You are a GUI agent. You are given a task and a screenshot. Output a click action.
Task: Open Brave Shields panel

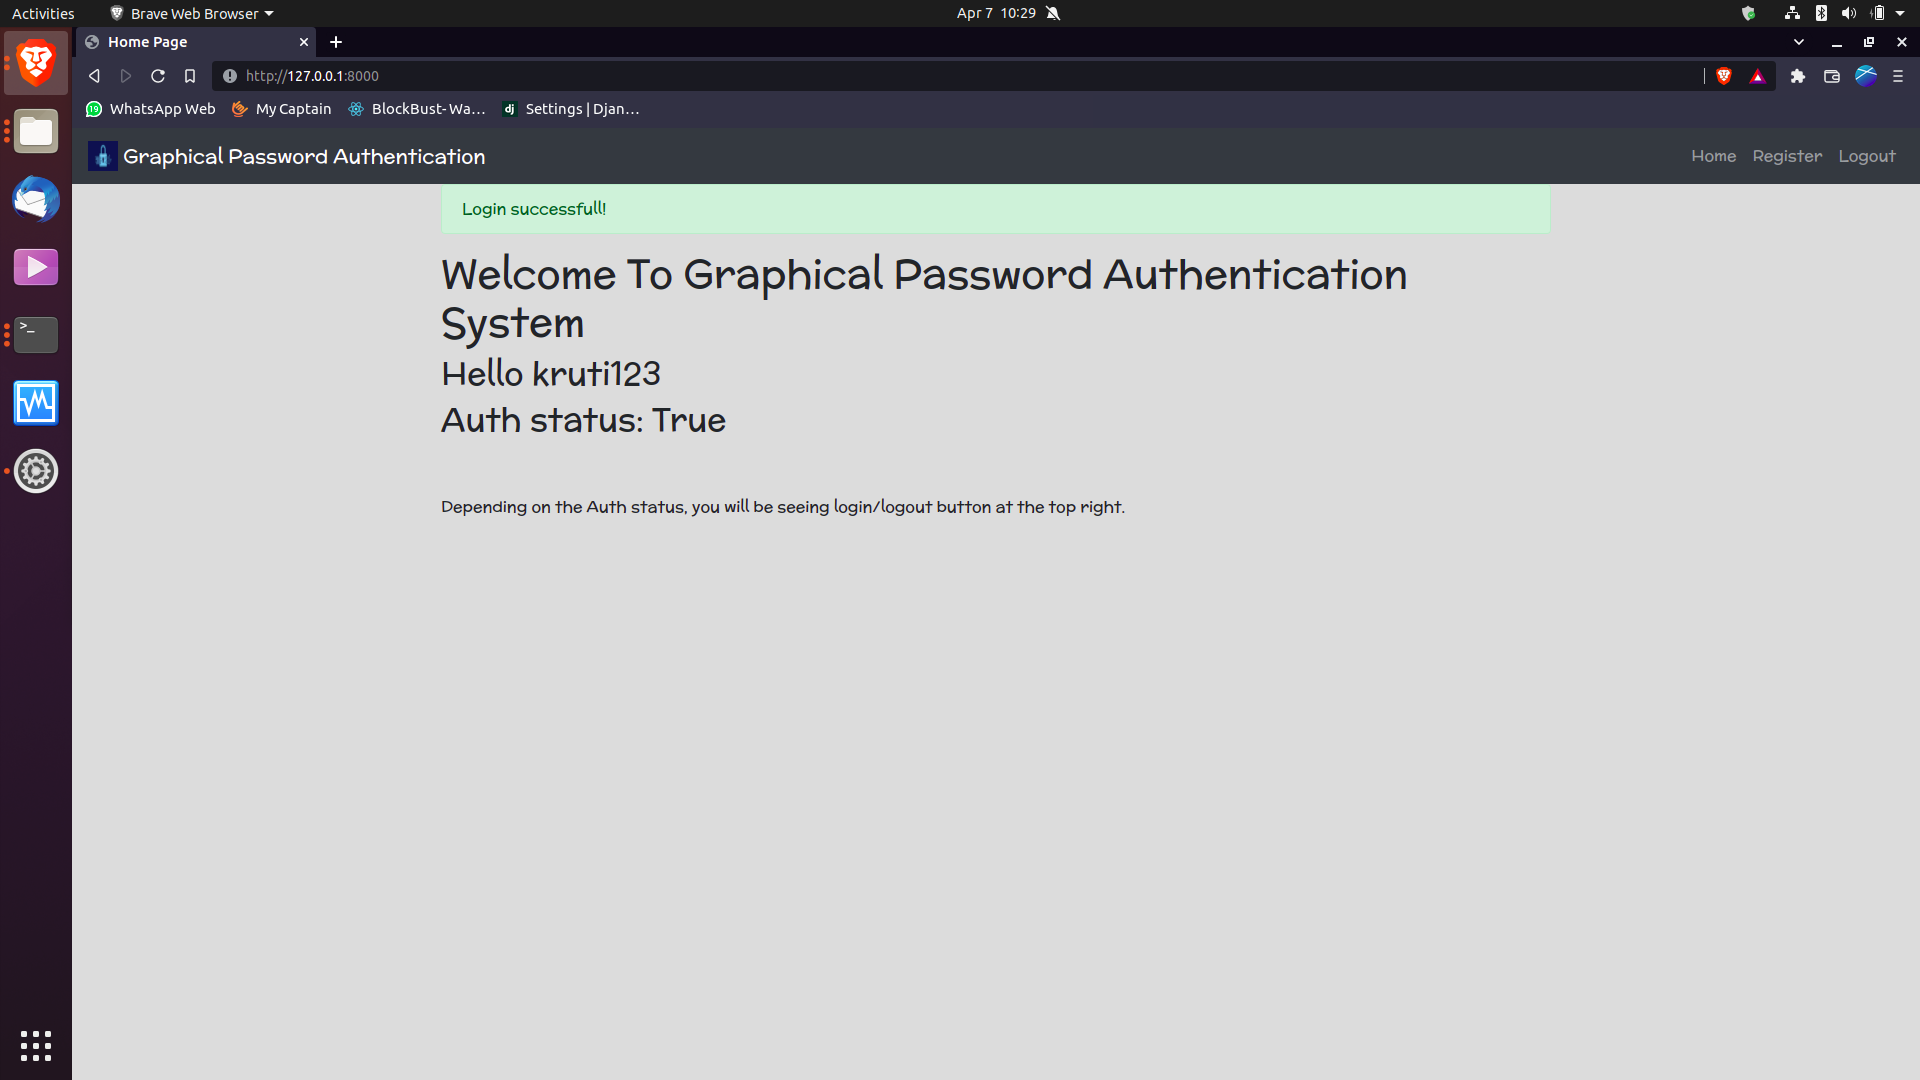click(x=1723, y=75)
